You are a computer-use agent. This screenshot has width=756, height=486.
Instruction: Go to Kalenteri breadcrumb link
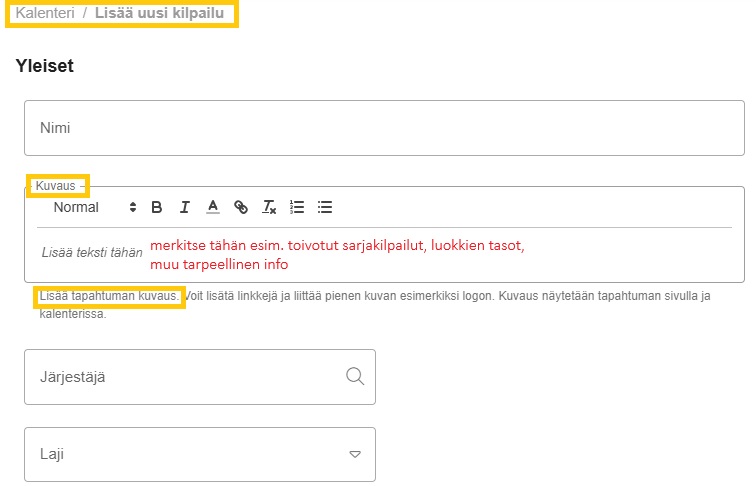click(x=45, y=13)
